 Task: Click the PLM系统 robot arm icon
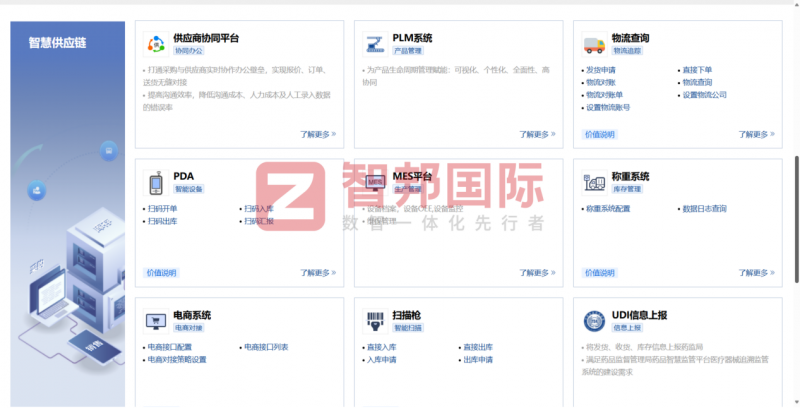[375, 44]
